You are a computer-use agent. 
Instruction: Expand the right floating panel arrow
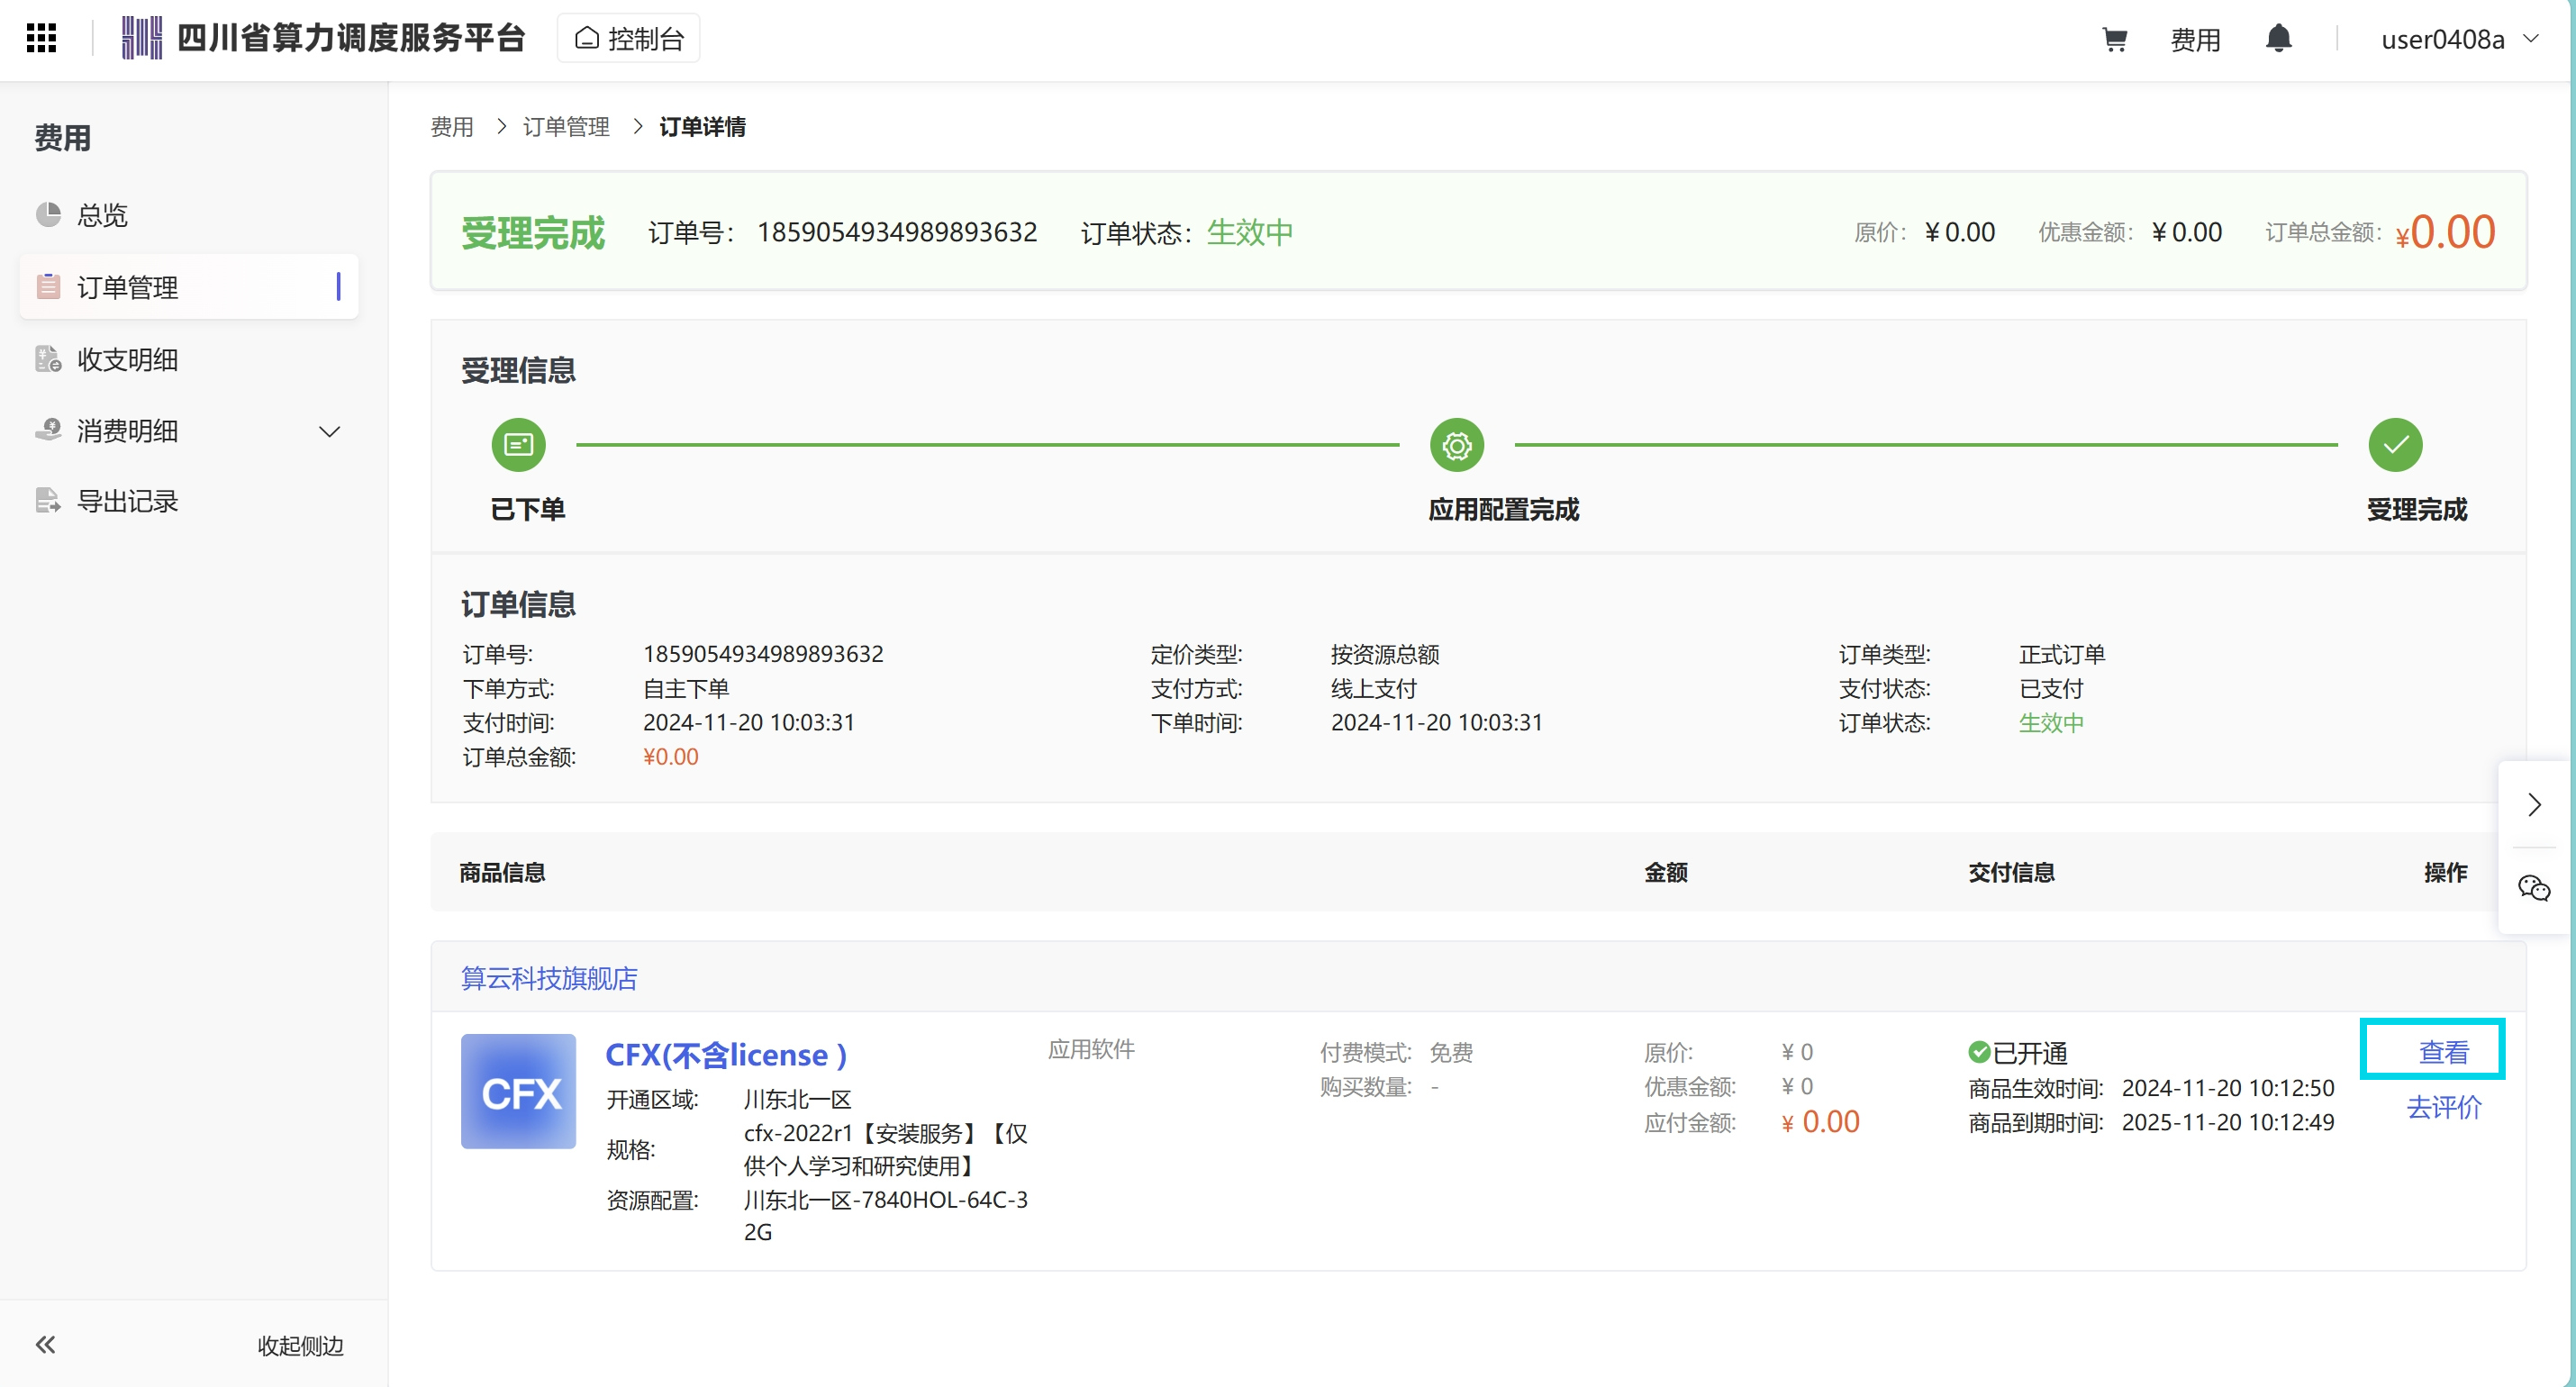coord(2534,805)
